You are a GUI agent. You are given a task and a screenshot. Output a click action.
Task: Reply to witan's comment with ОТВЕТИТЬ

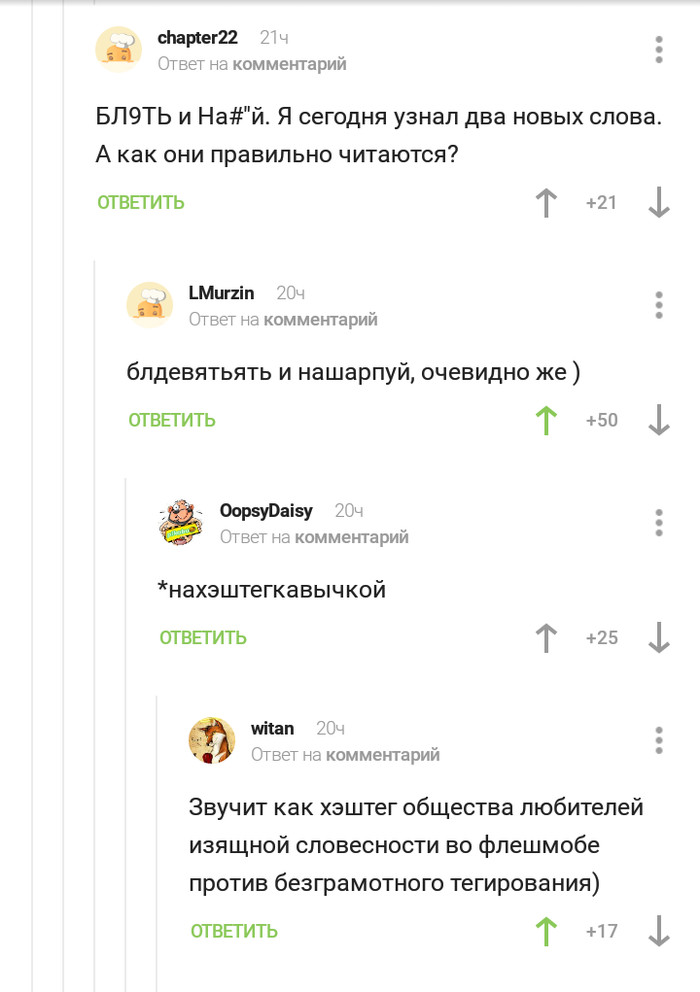click(234, 931)
